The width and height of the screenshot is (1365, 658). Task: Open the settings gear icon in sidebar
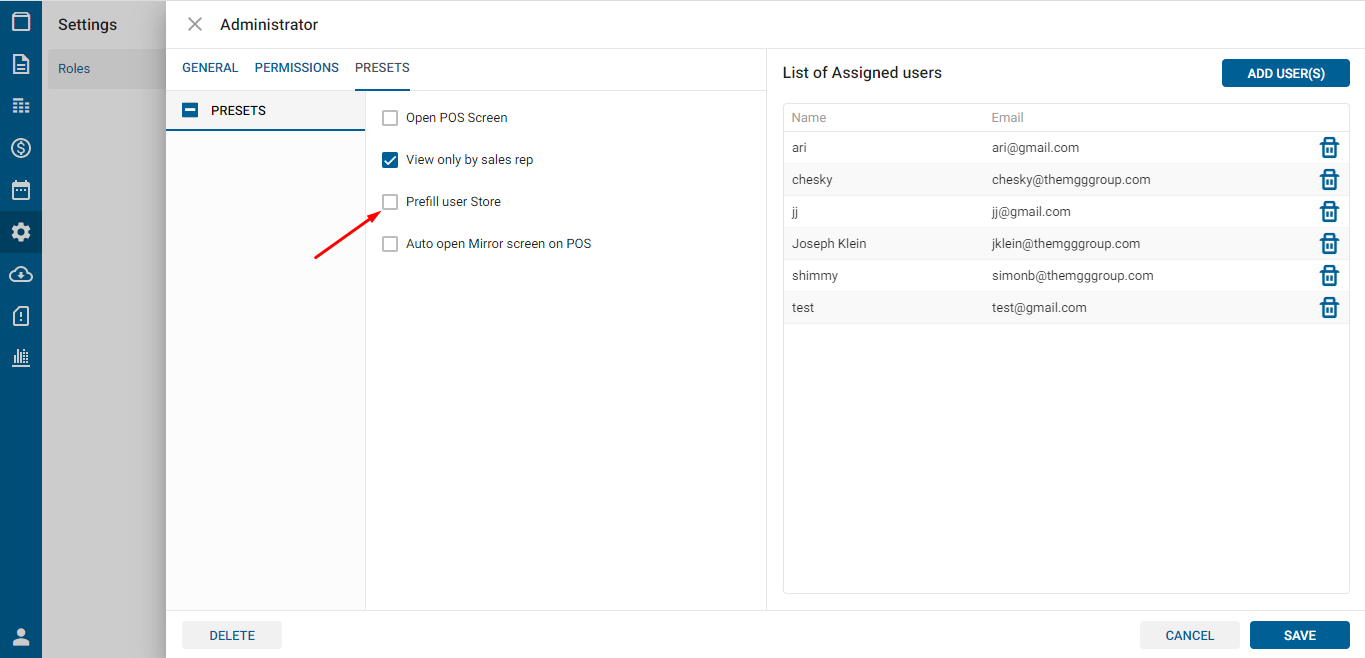pyautogui.click(x=21, y=232)
